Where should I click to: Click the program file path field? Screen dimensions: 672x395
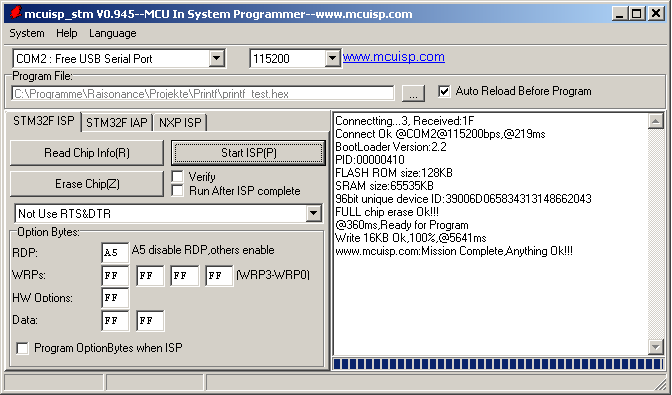[x=203, y=93]
